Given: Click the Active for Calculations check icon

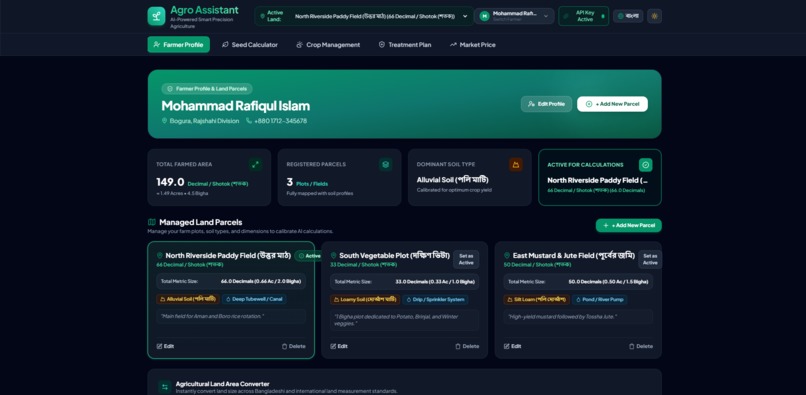Looking at the screenshot, I should point(646,165).
